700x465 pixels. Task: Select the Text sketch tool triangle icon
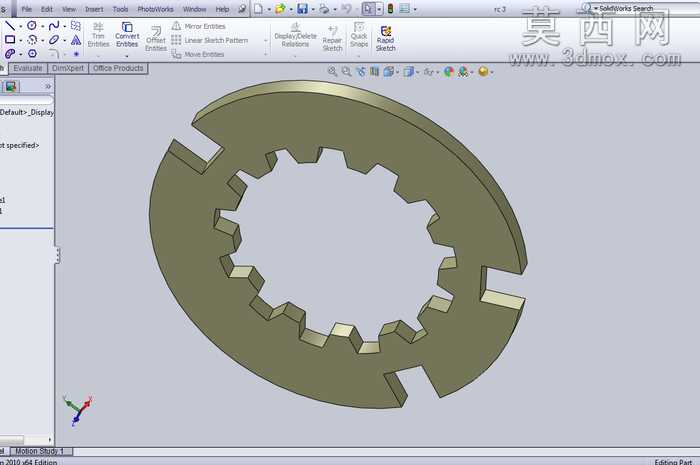(x=76, y=40)
